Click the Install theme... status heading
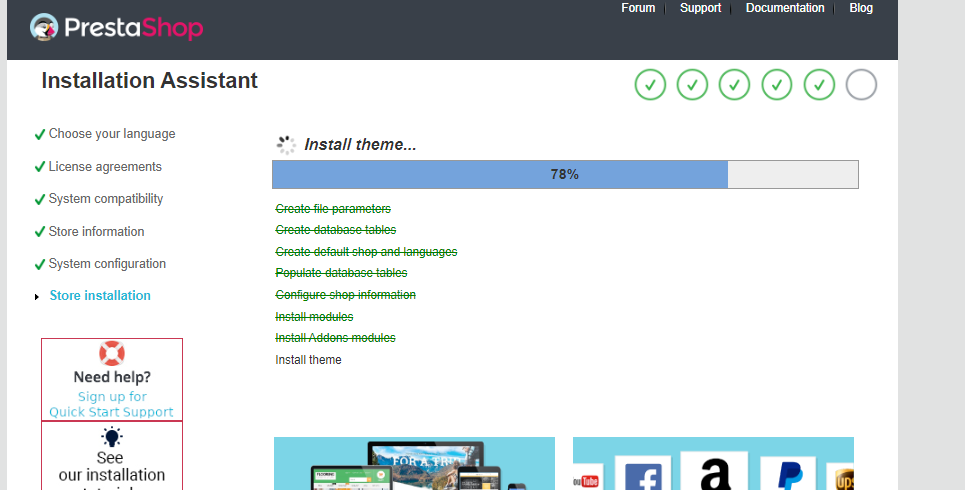This screenshot has height=490, width=965. click(360, 145)
